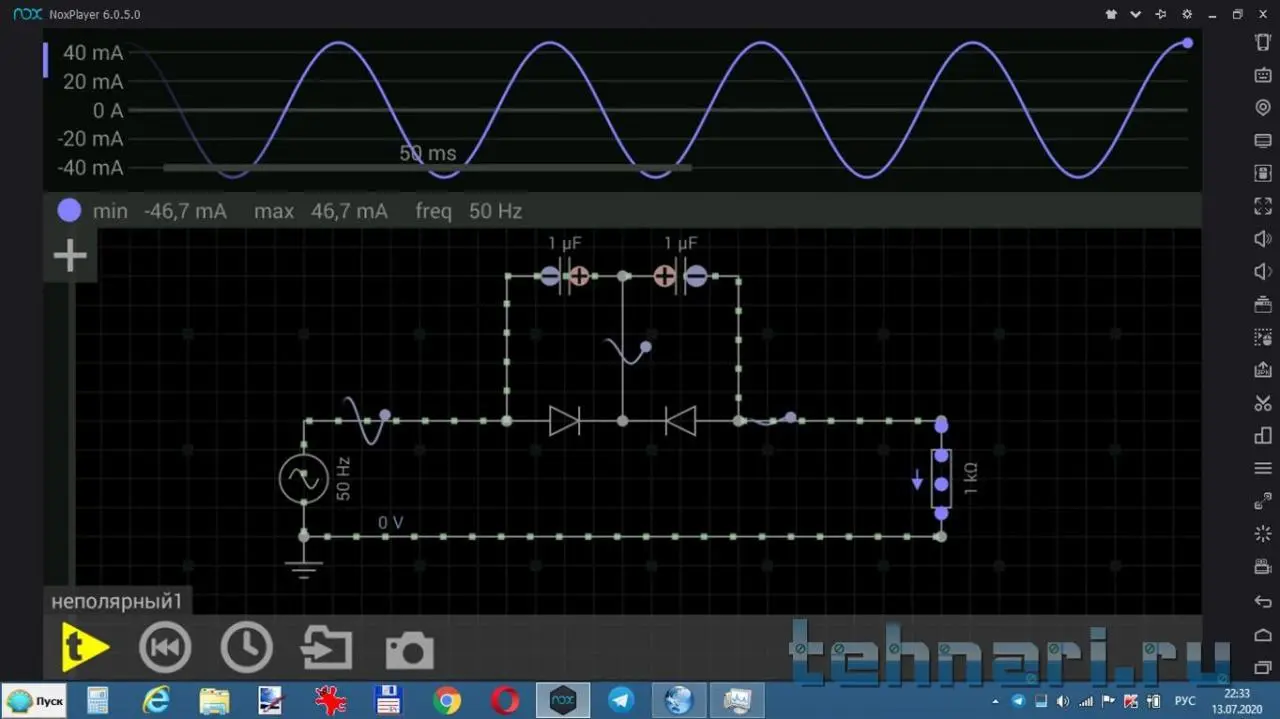Click the Nox pin window icon
Viewport: 1280px width, 719px height.
coord(1161,15)
